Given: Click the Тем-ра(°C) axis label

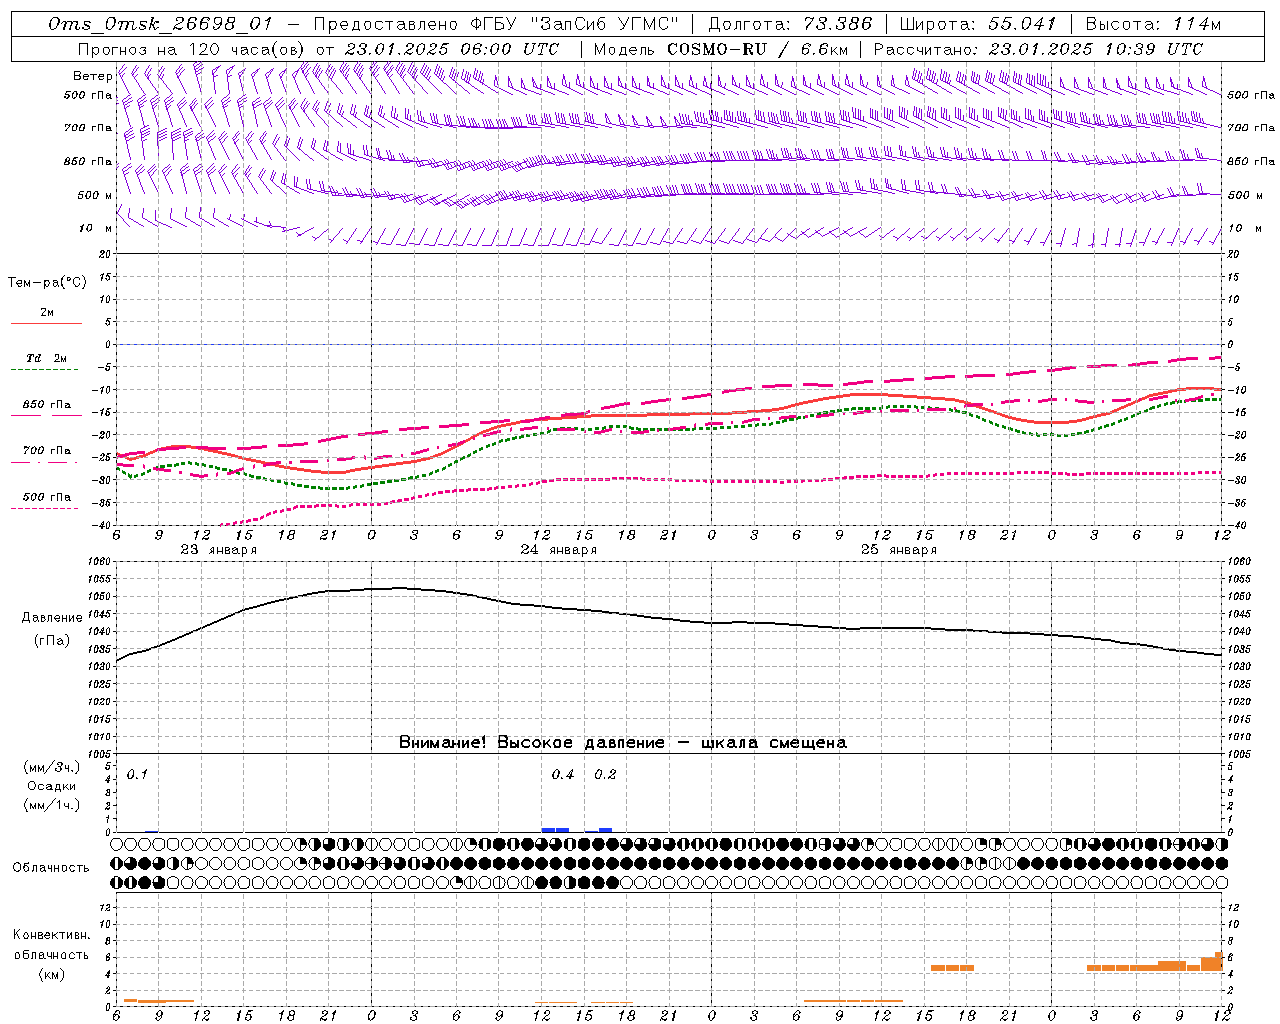Looking at the screenshot, I should [x=47, y=283].
